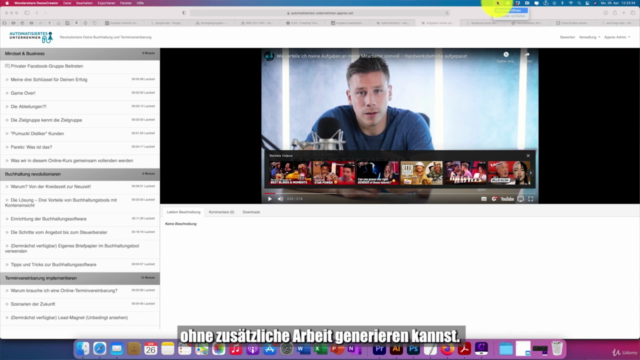Launch Adobe Illustrator from the Dock
Screen dimensions: 640x360
[396, 349]
